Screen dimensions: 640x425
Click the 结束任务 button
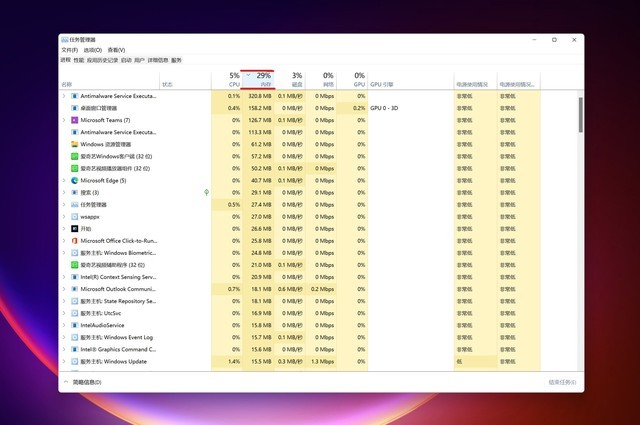point(562,382)
